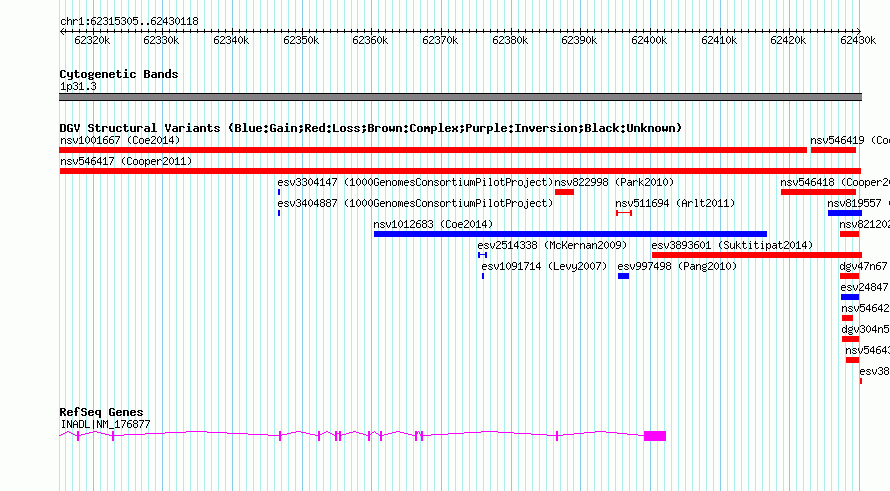Open the esv997498 (Pang2010) label
Viewport: 890px width, 491px height.
pyautogui.click(x=677, y=266)
